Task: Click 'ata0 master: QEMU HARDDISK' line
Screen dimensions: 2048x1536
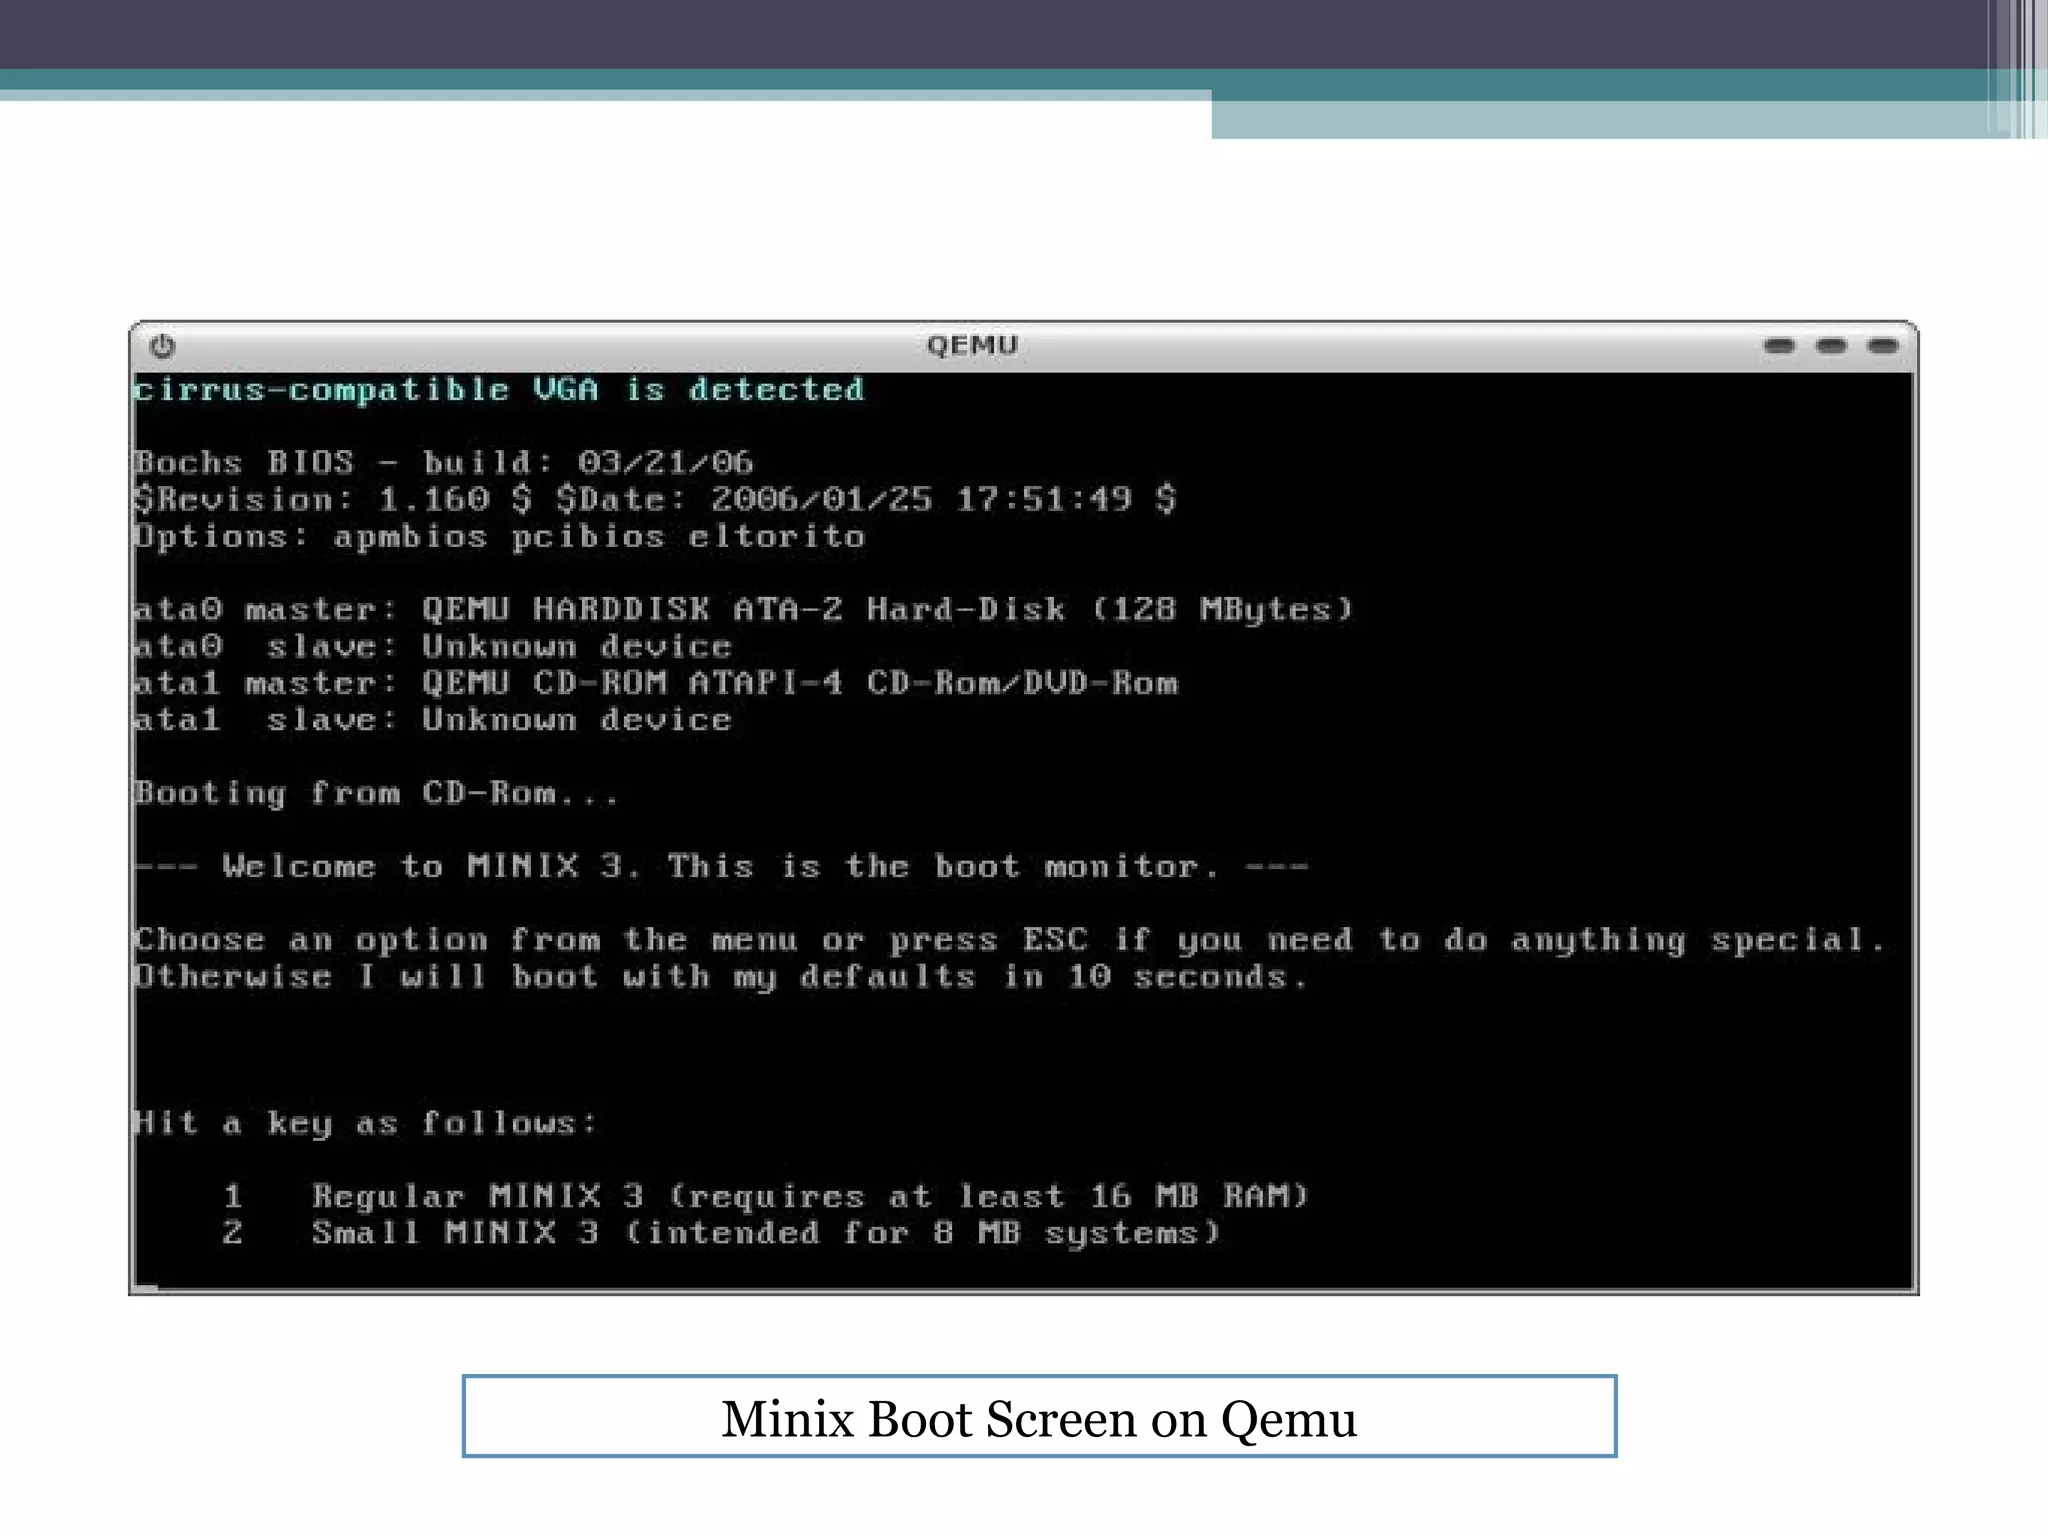Action: click(x=743, y=609)
